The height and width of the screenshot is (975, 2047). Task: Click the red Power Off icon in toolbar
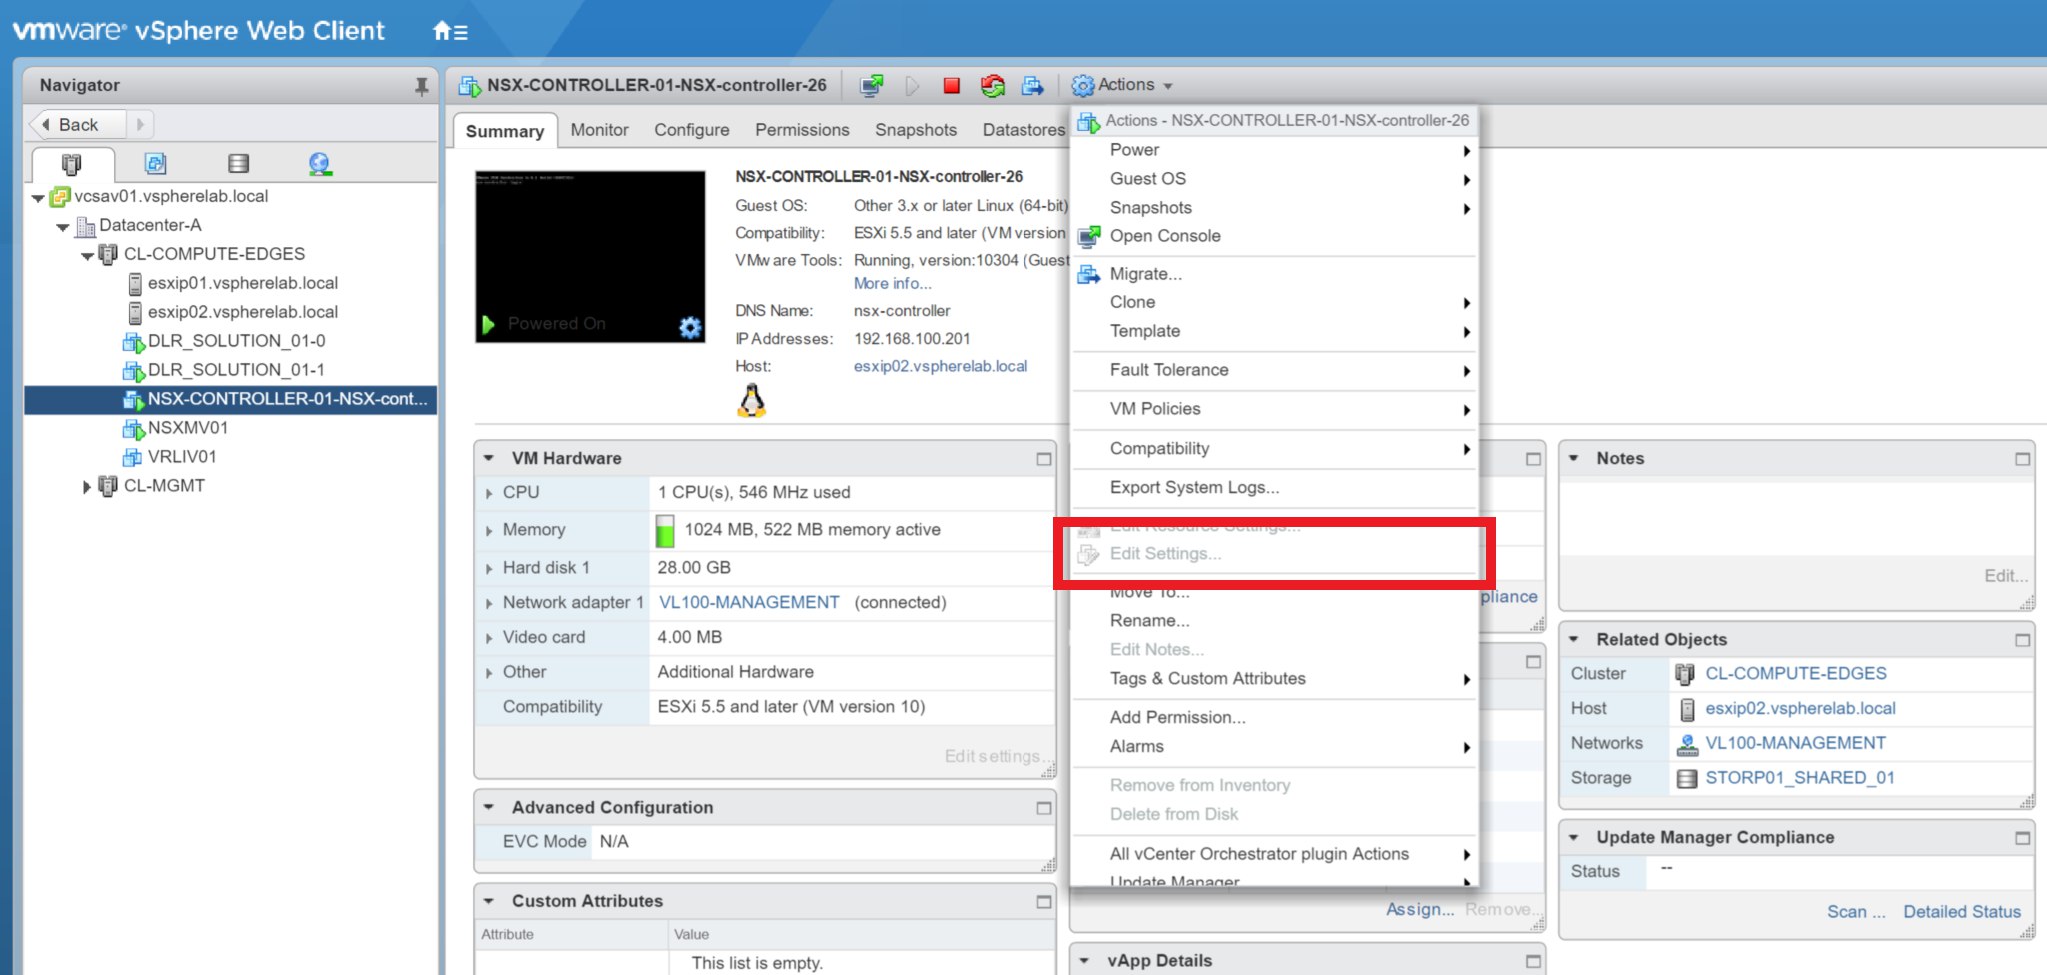(951, 86)
